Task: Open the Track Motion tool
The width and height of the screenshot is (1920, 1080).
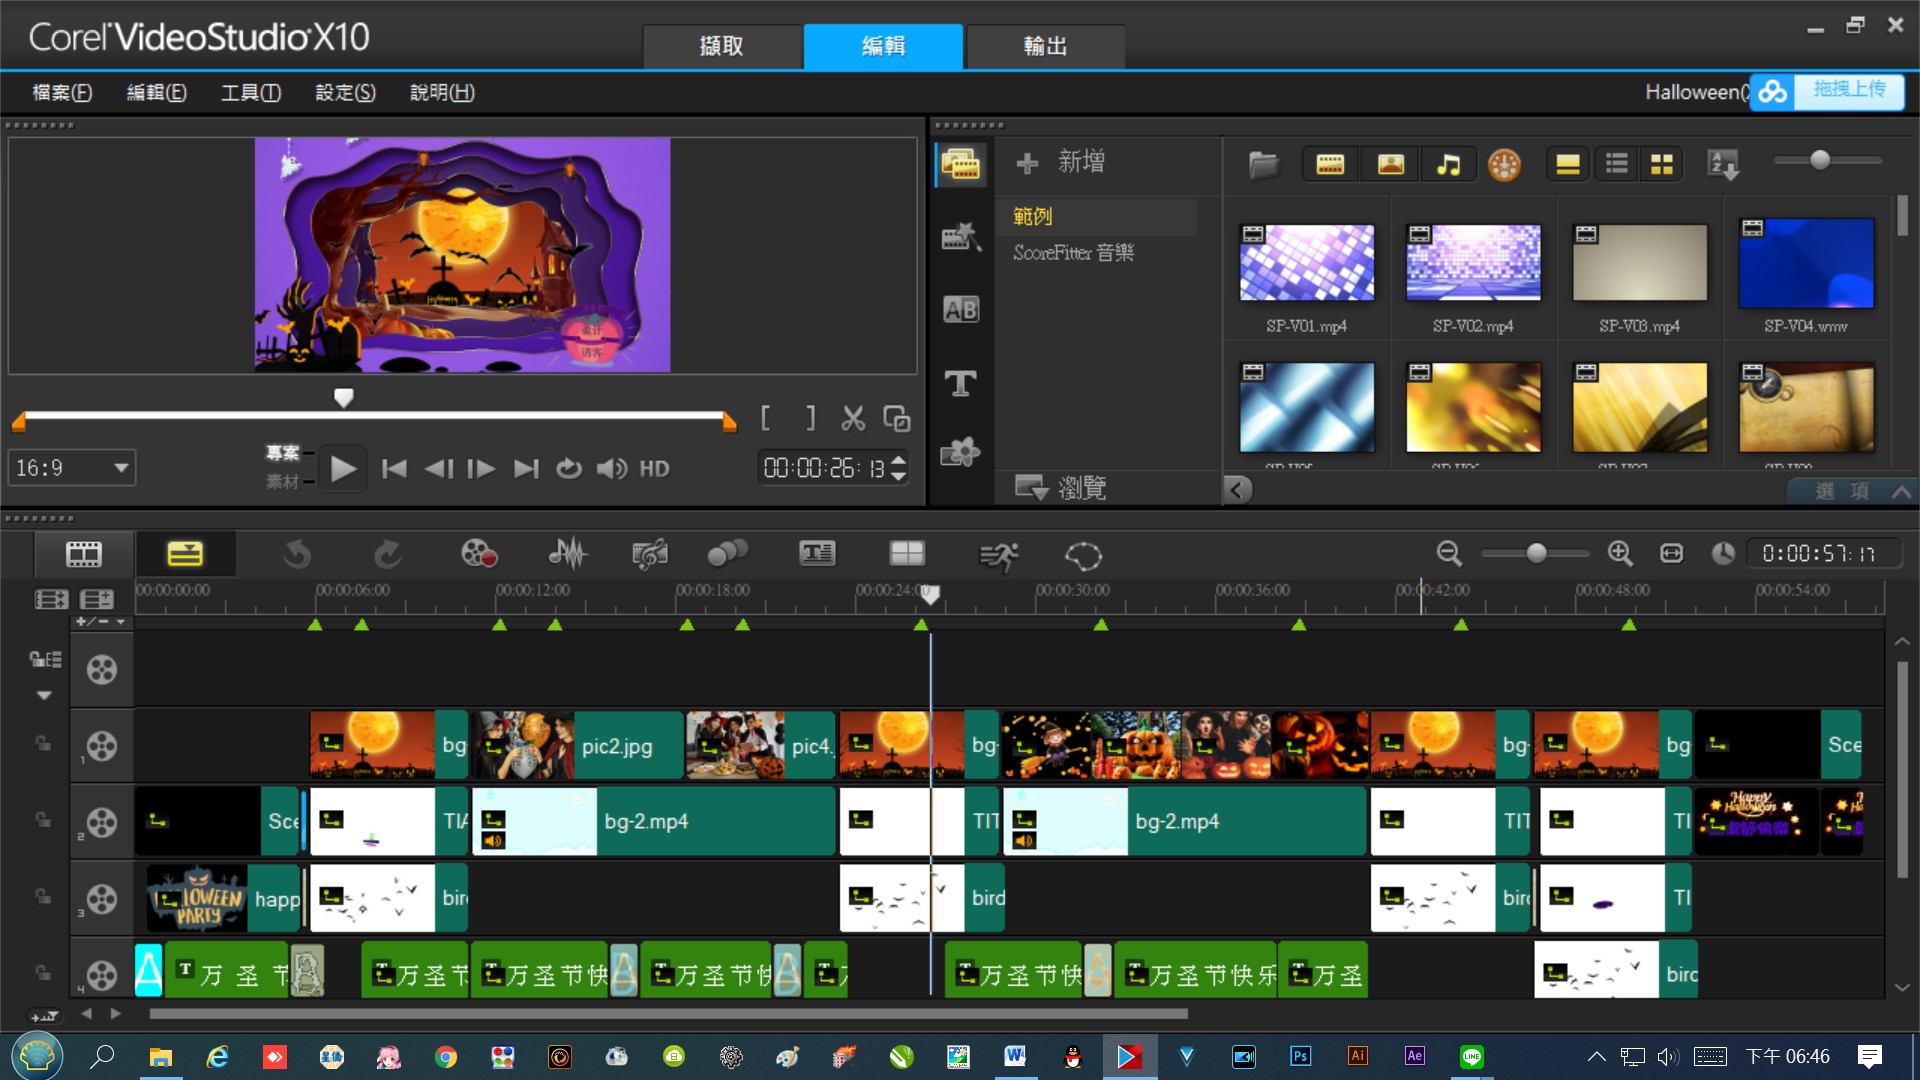Action: (x=727, y=554)
